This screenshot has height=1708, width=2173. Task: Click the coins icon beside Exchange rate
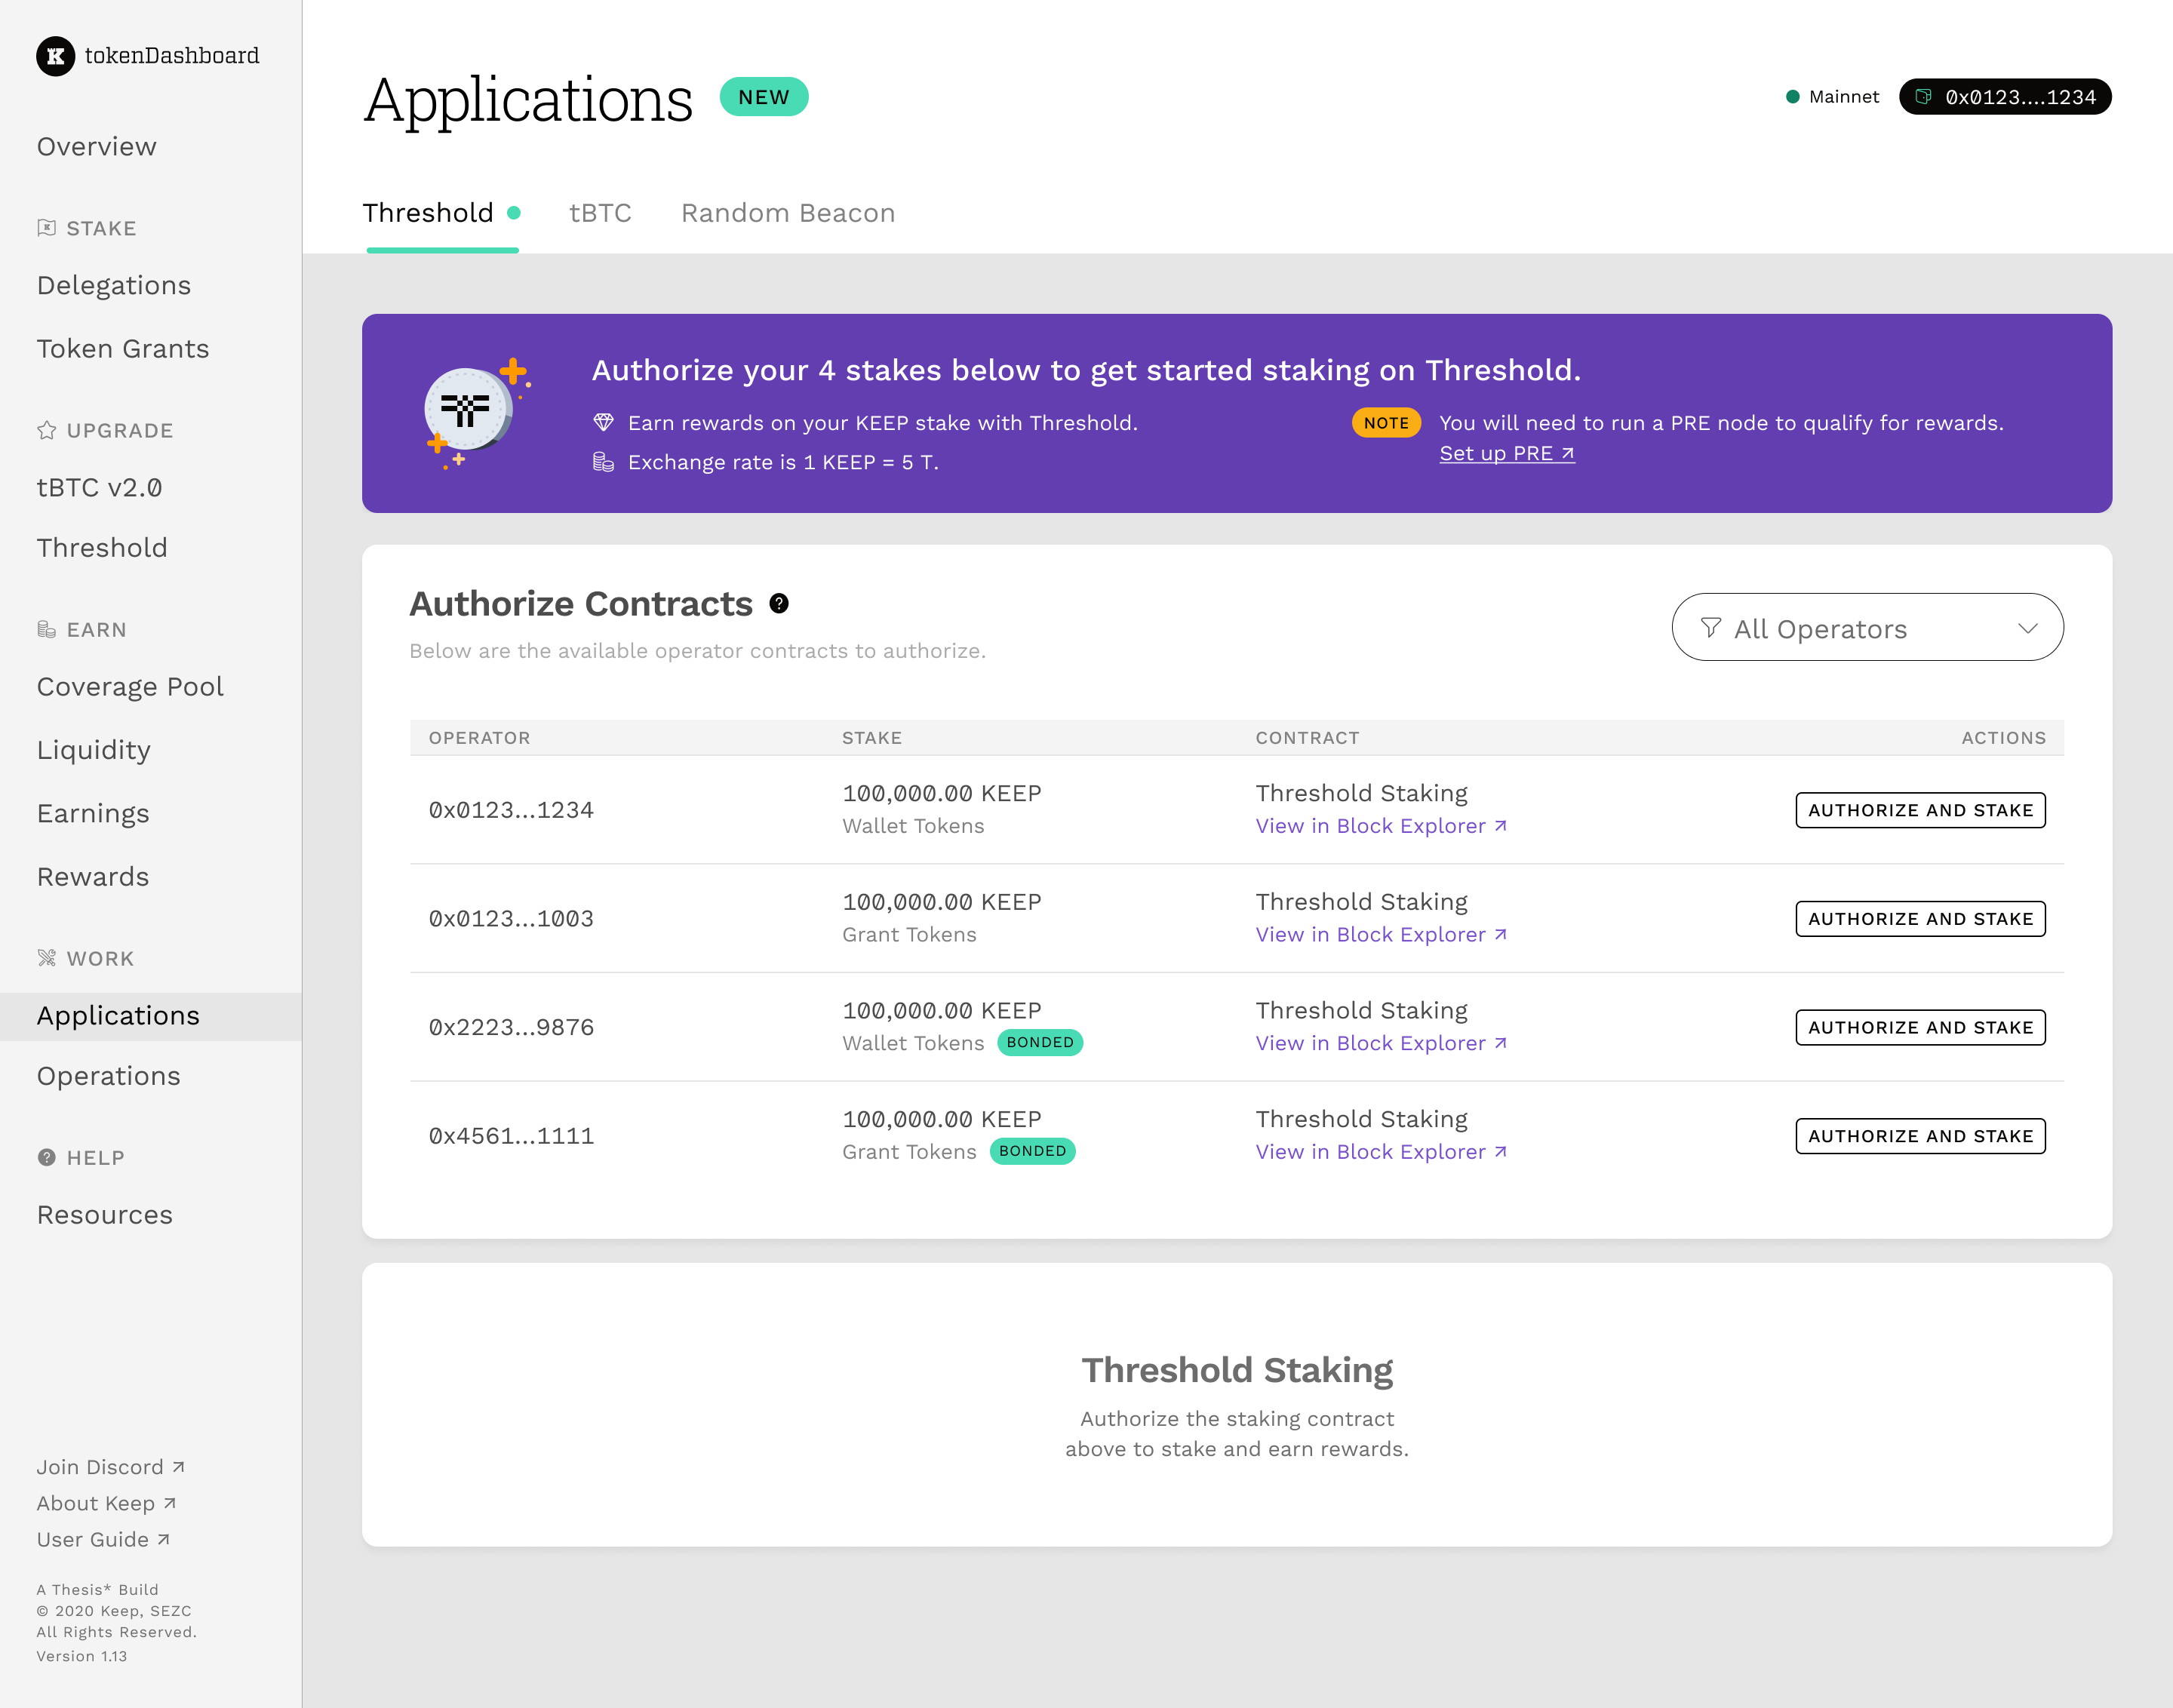[603, 462]
